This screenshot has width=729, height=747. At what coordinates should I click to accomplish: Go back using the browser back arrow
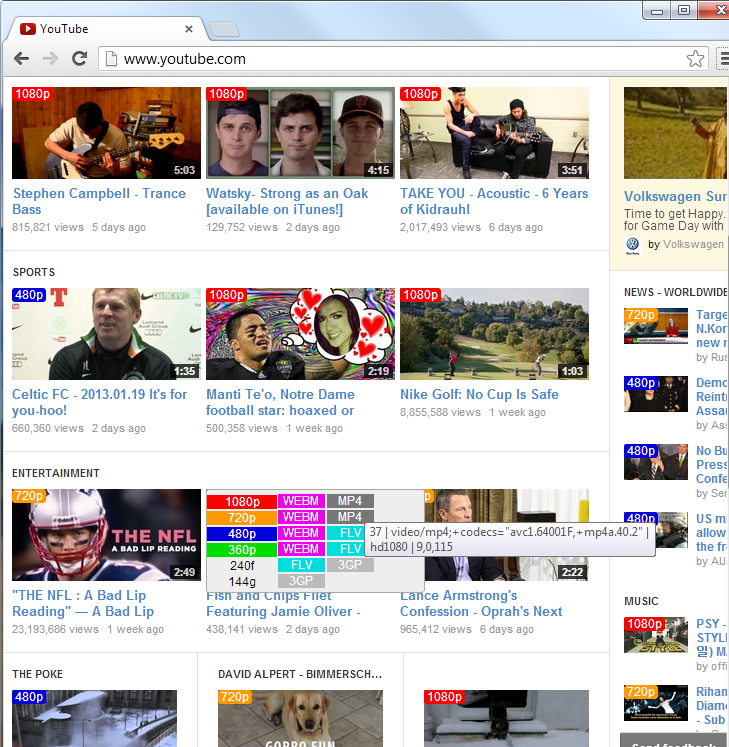pos(21,59)
